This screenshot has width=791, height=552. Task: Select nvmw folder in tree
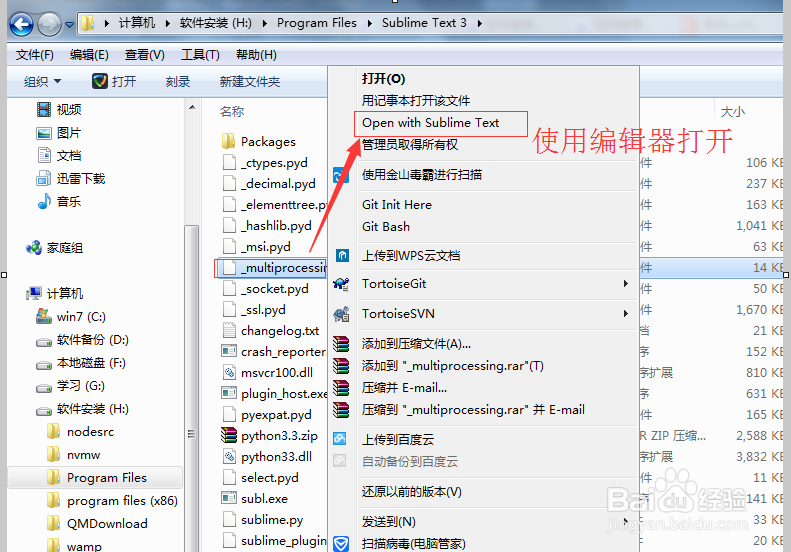[73, 455]
